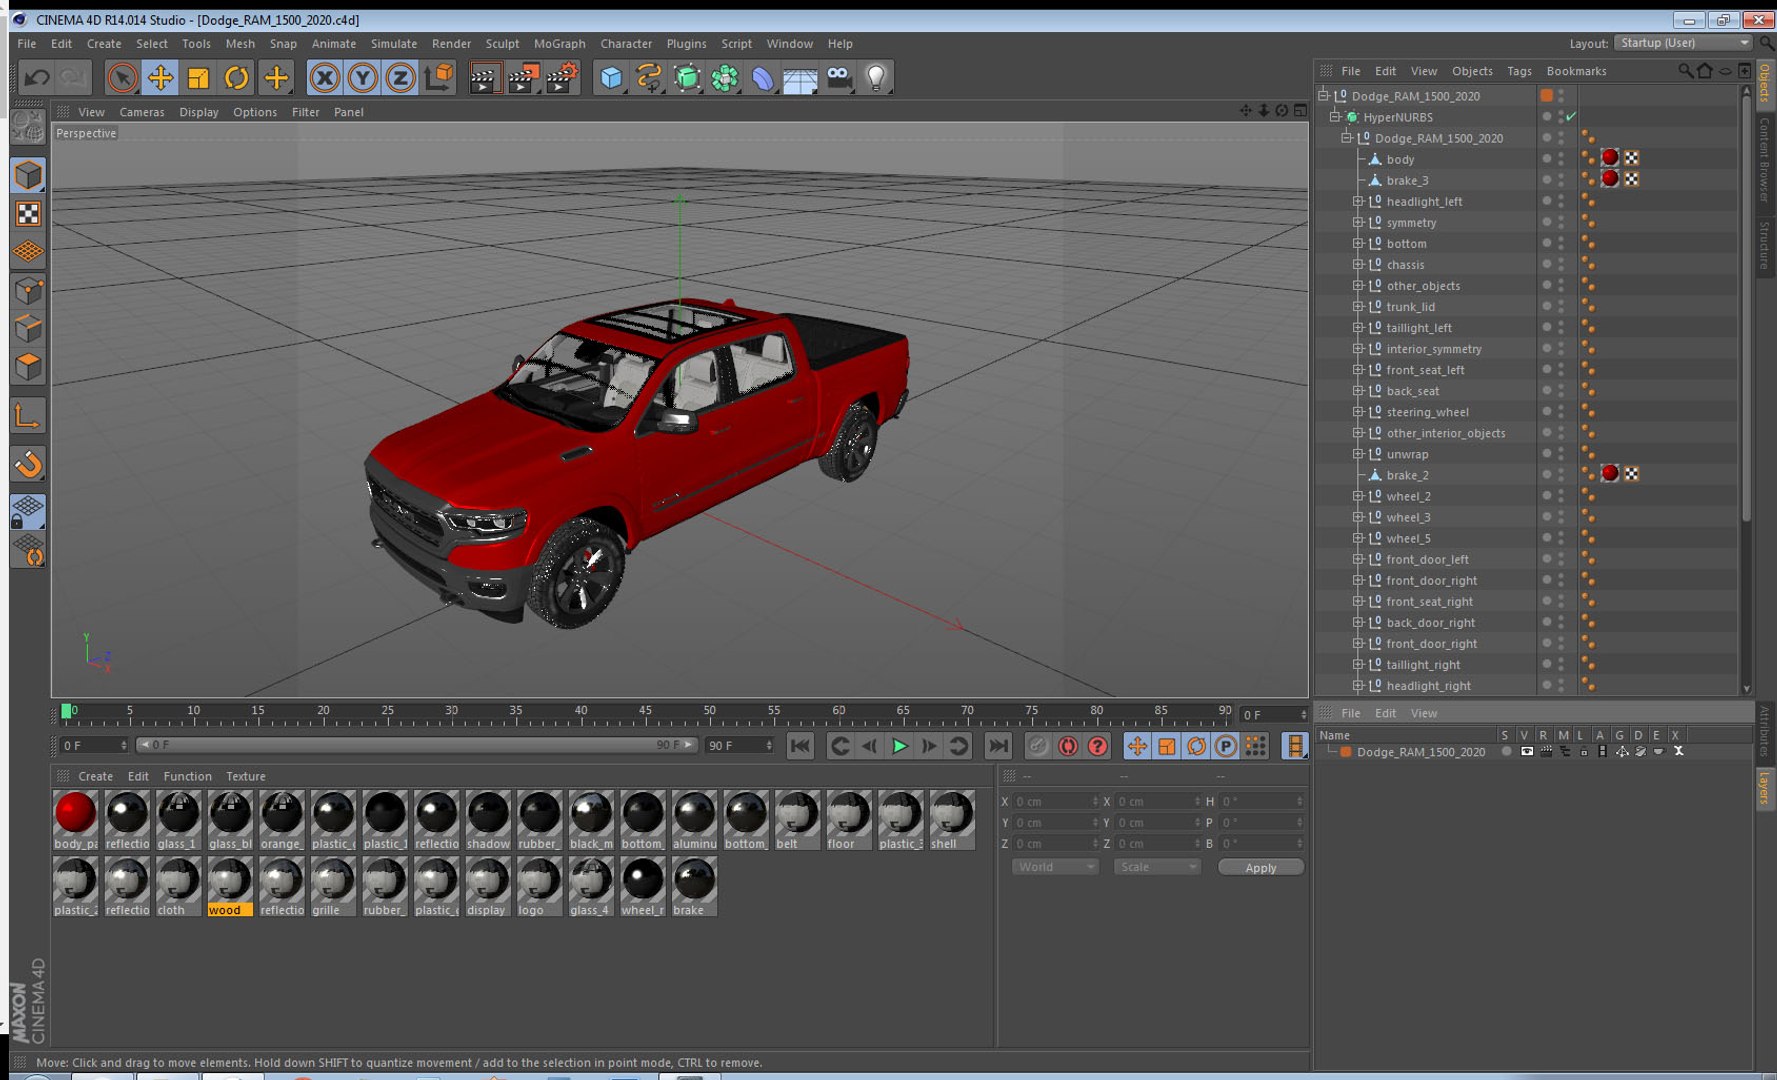Switch to Texture mode in left sidebar
The width and height of the screenshot is (1777, 1080).
click(x=28, y=214)
